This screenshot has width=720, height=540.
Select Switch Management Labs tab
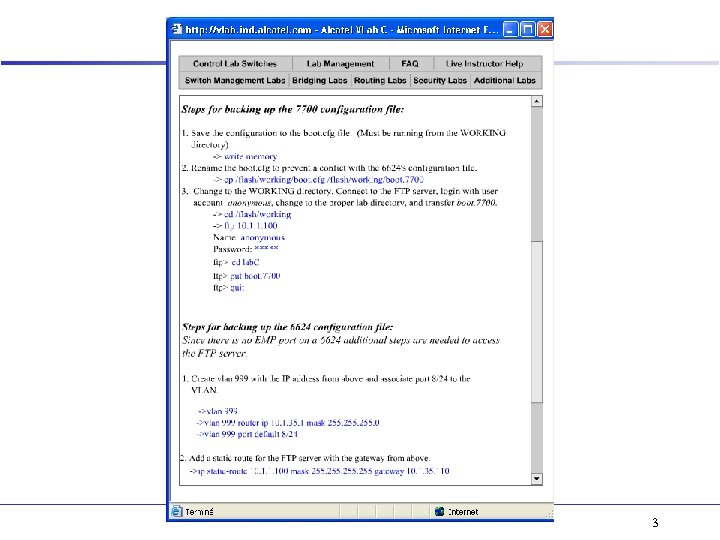pos(235,80)
